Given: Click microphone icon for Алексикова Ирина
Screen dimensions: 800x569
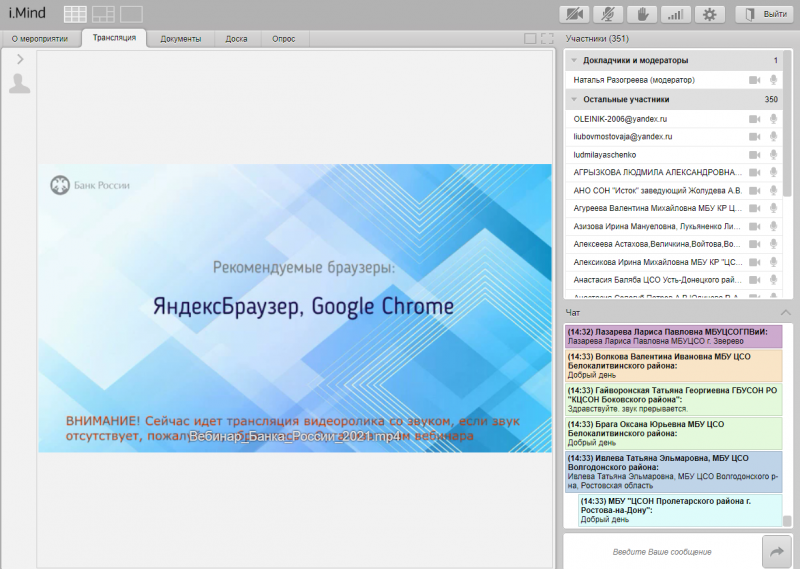Looking at the screenshot, I should [773, 262].
